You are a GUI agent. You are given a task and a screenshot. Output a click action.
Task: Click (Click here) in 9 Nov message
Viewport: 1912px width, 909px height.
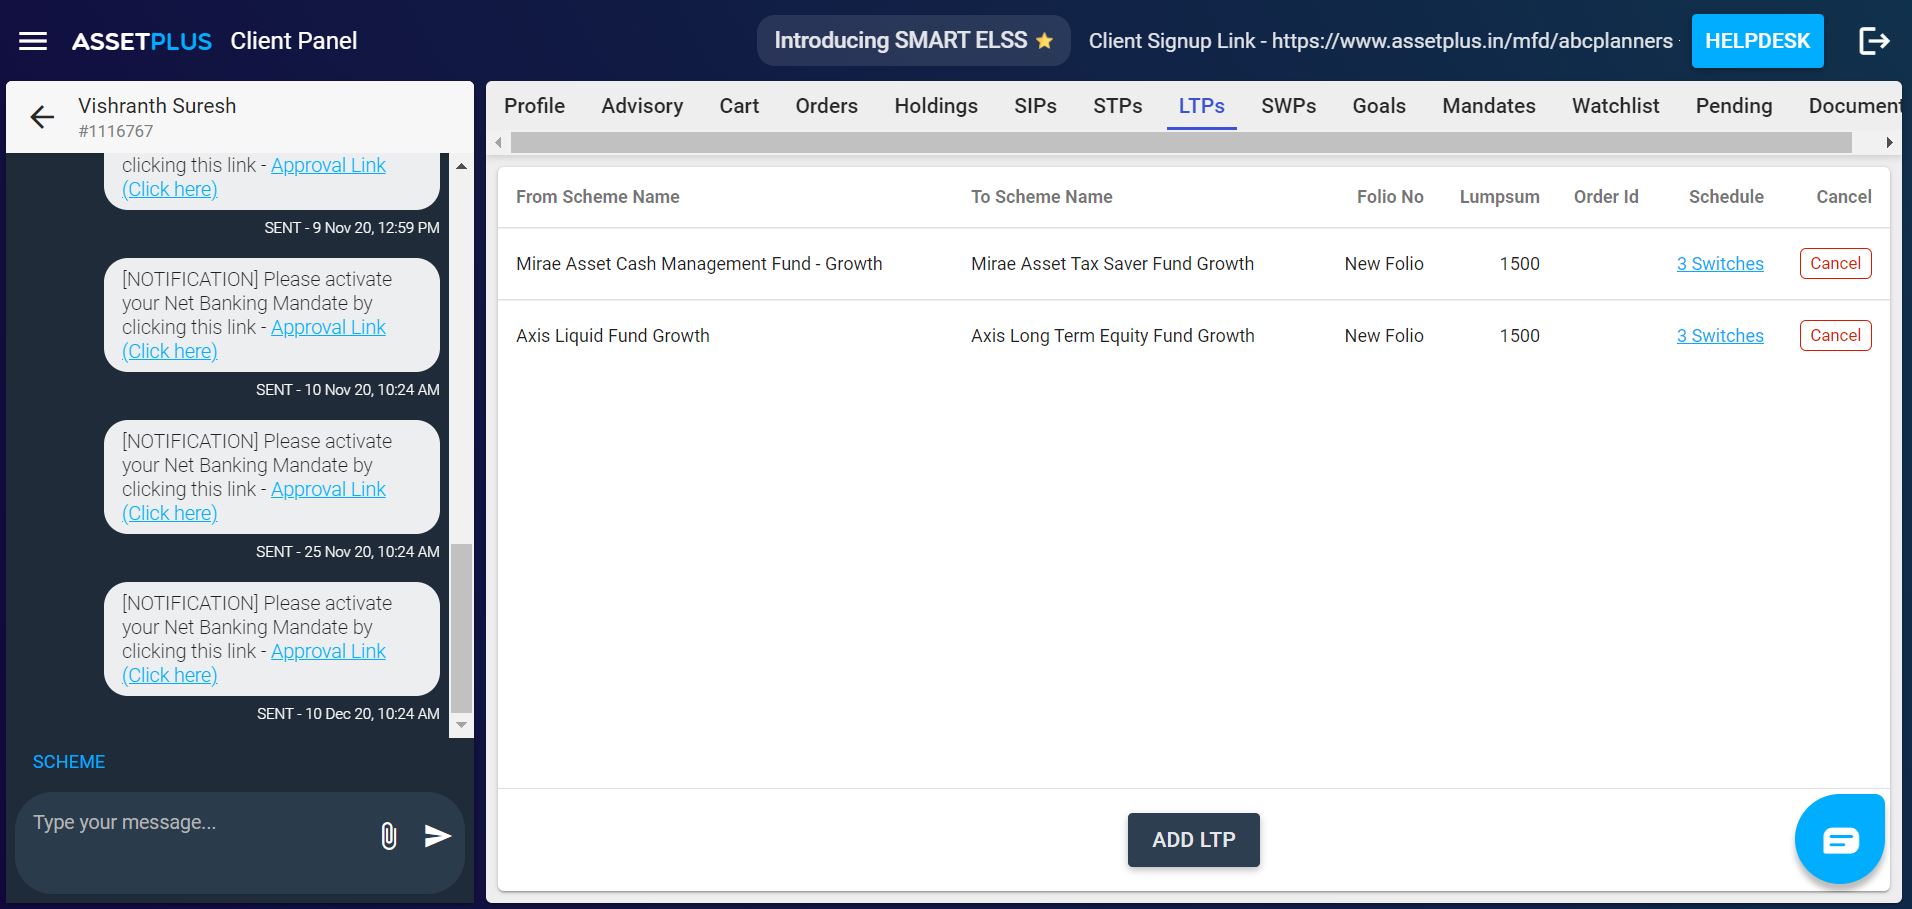click(169, 189)
